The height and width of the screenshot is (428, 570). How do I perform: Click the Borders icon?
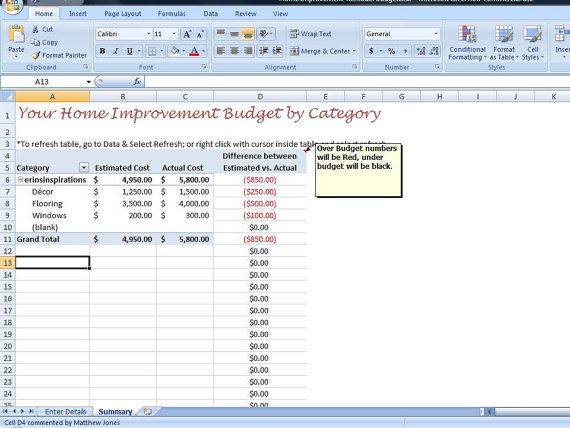pos(152,51)
